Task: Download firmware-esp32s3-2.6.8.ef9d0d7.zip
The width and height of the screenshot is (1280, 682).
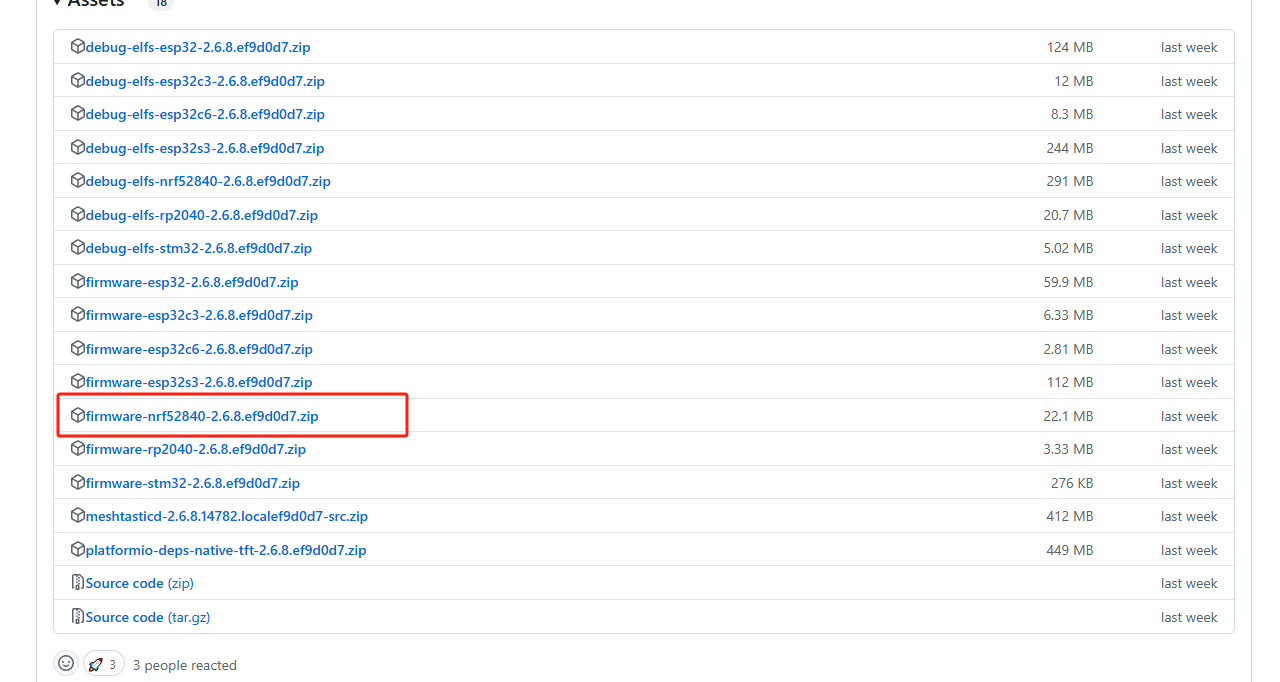Action: (199, 382)
